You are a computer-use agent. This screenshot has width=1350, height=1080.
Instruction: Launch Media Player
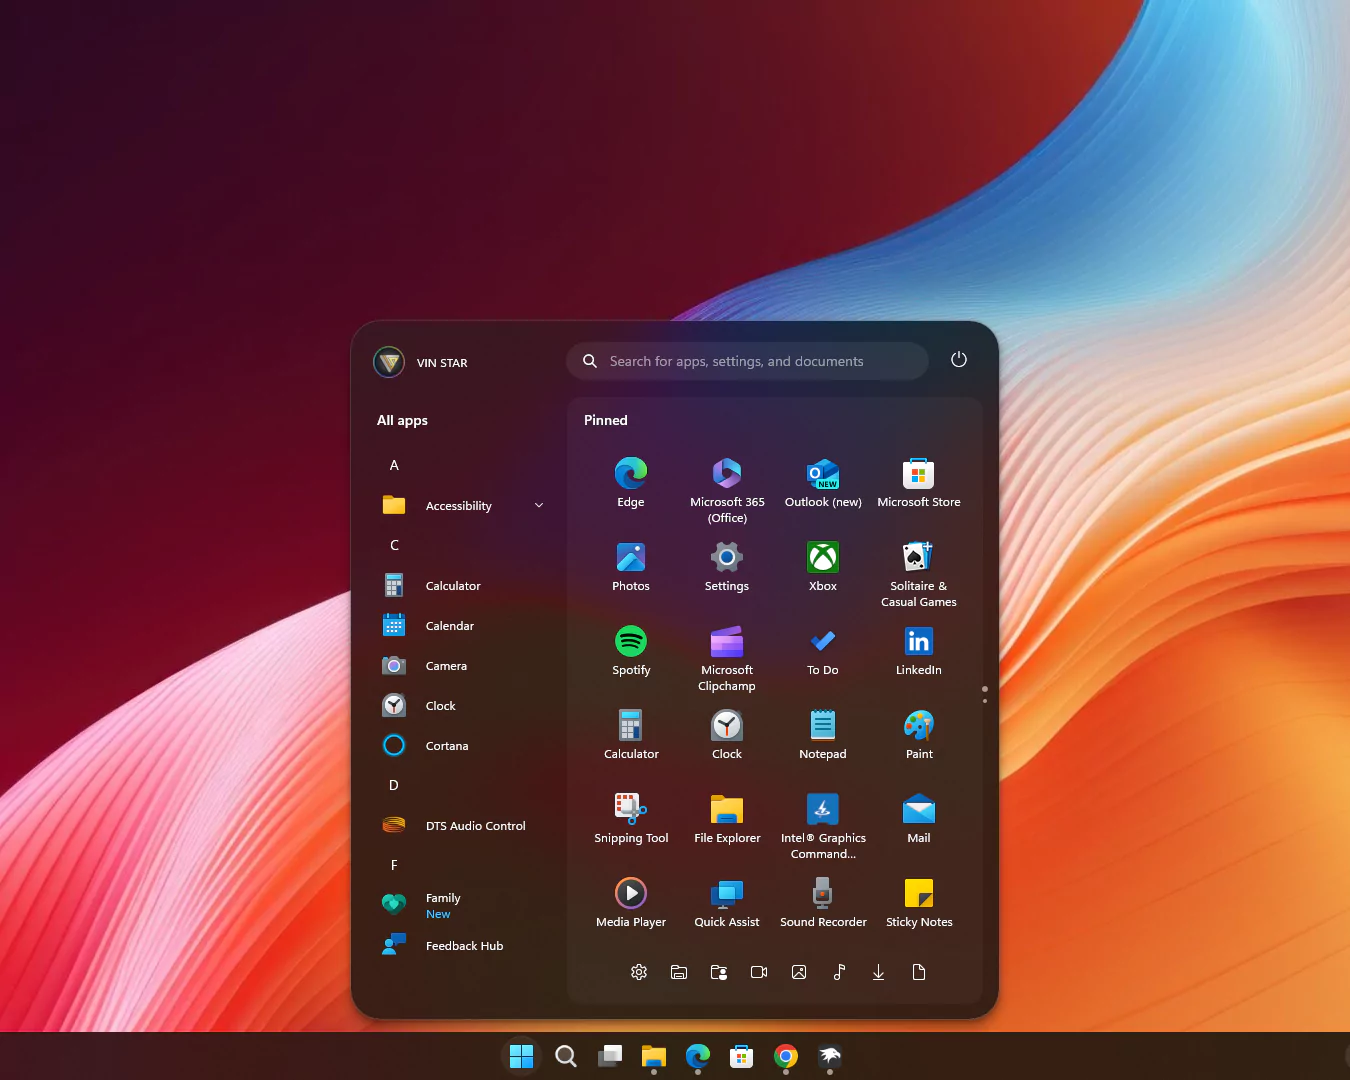630,902
